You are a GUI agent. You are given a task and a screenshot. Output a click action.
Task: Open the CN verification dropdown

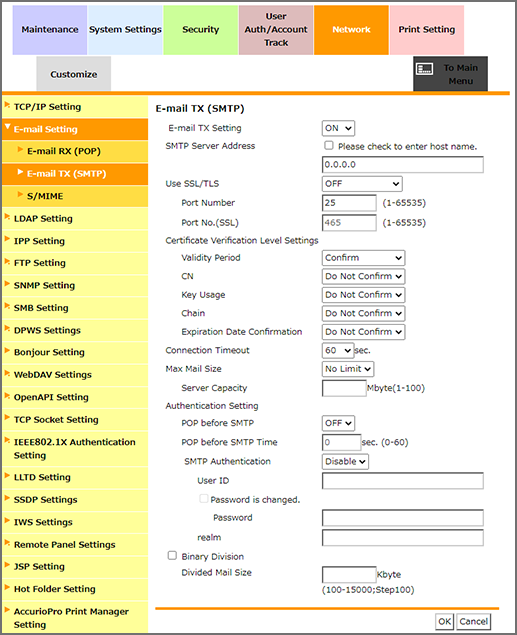tap(364, 277)
